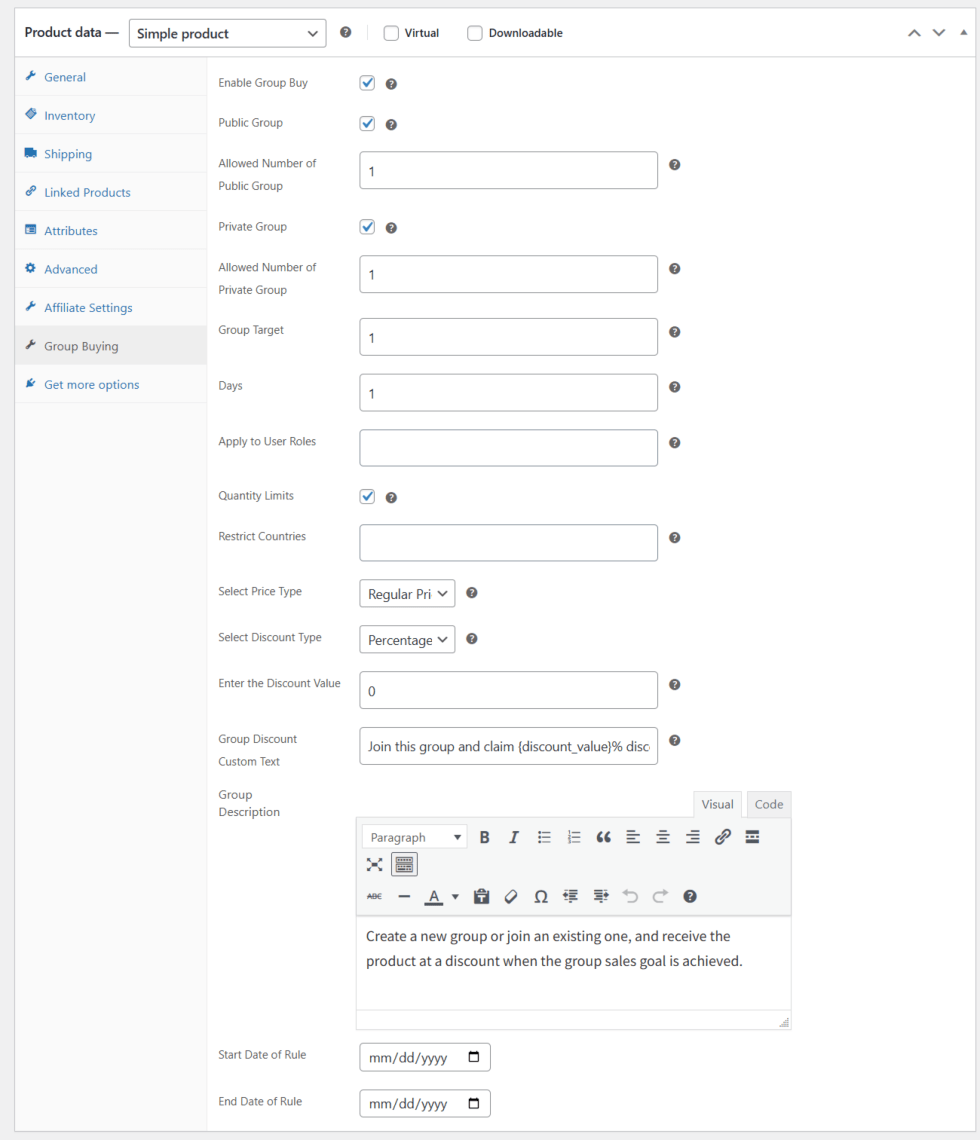Insert a blockquote in Group Description
Screen dimensions: 980x1140
point(603,837)
